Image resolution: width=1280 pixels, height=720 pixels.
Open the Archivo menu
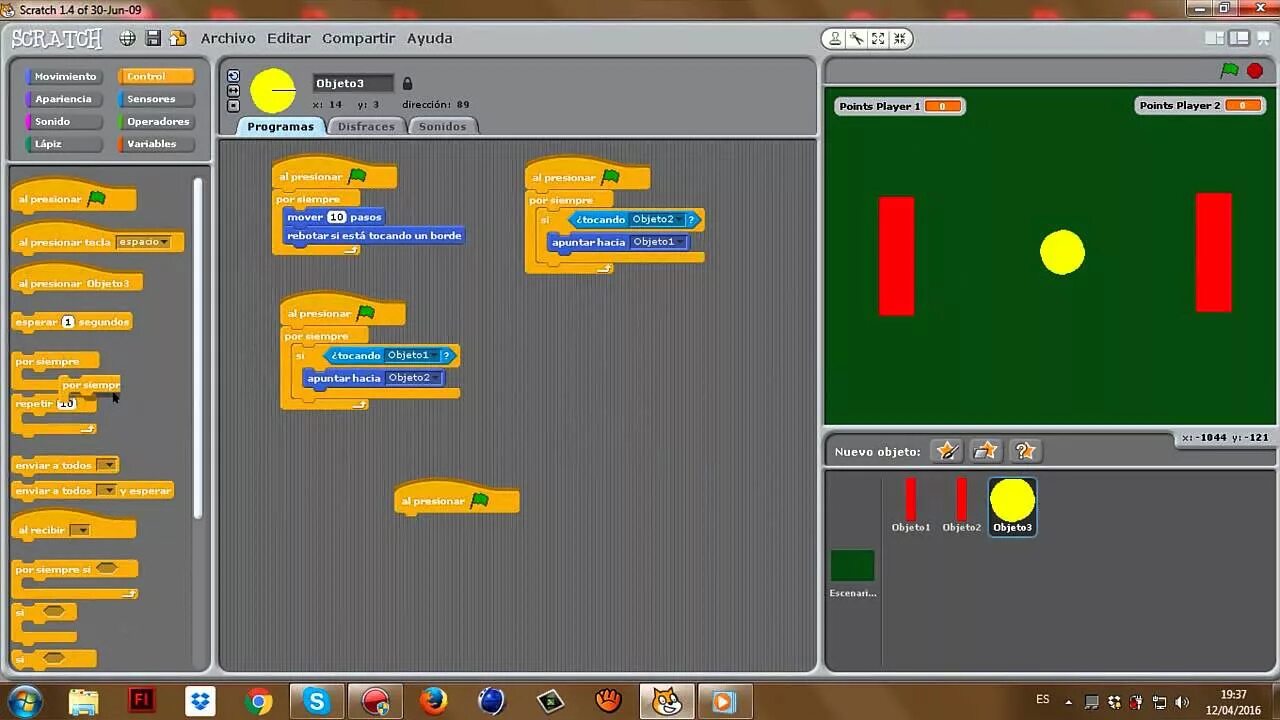click(228, 38)
